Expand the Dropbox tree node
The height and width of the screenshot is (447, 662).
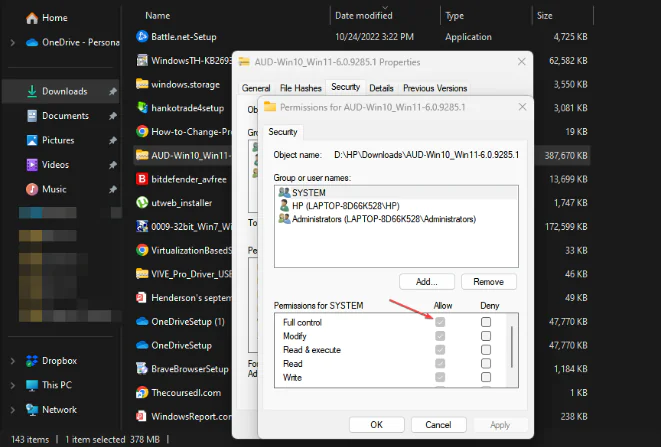(x=12, y=360)
